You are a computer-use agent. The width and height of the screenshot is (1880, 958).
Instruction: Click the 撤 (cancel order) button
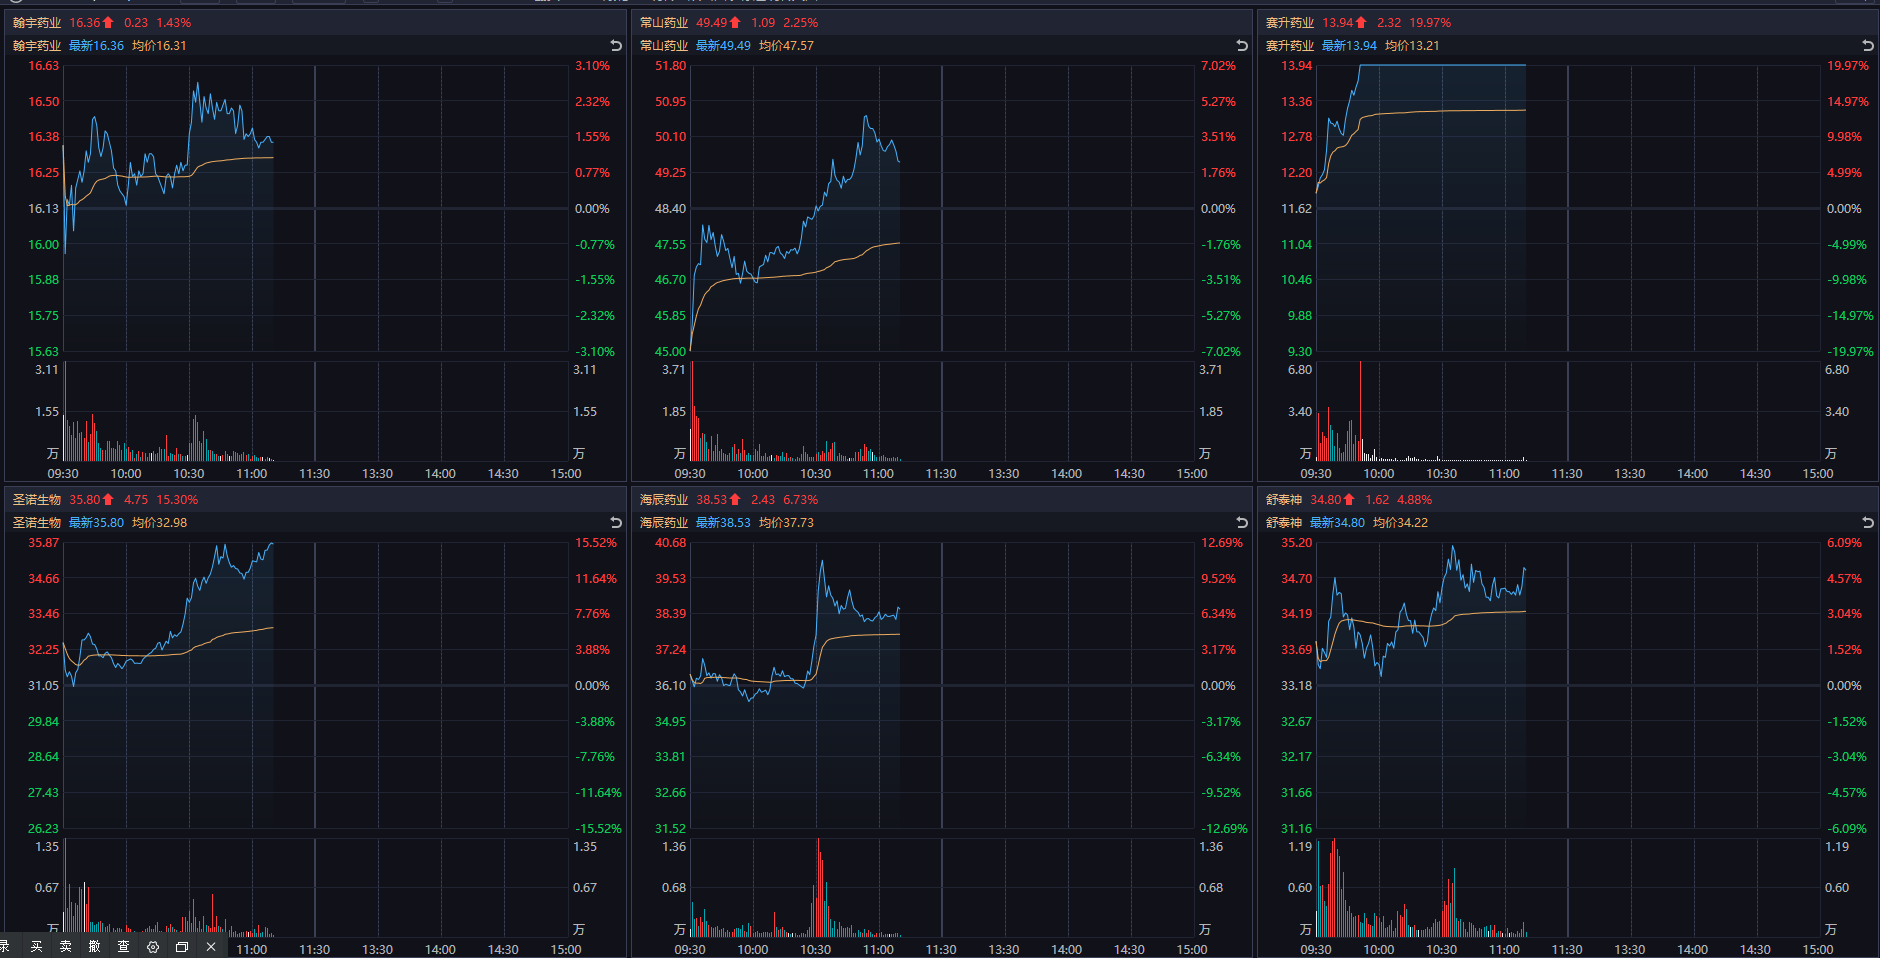[95, 946]
